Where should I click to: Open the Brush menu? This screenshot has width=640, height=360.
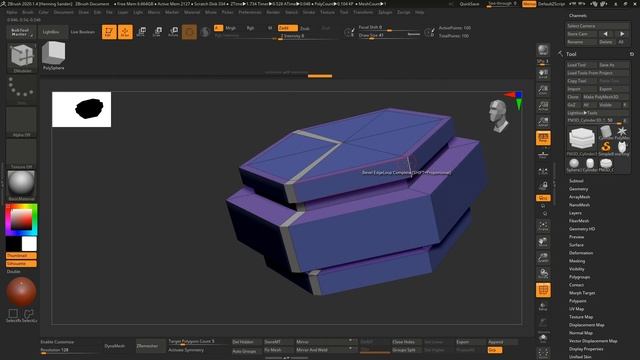[x=28, y=12]
